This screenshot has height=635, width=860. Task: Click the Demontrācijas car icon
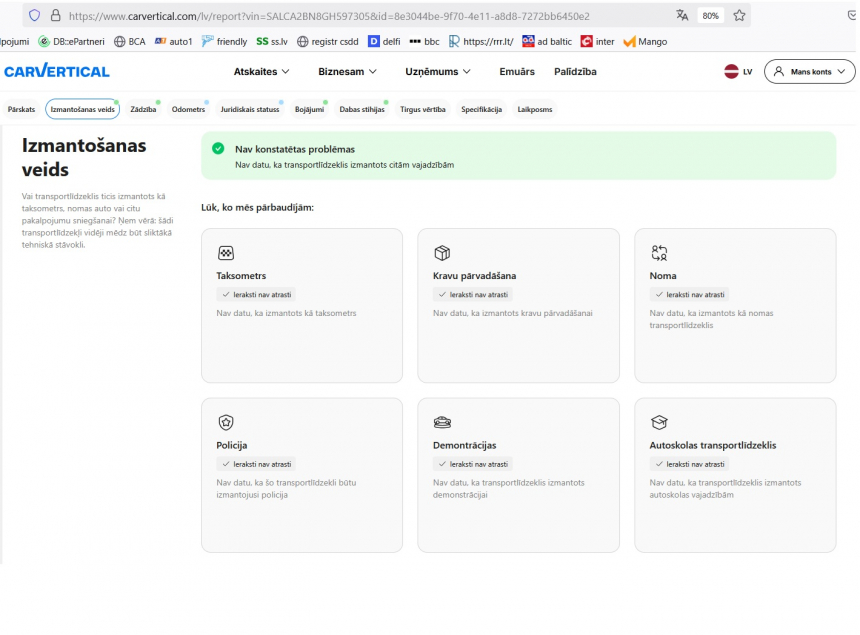tap(442, 422)
